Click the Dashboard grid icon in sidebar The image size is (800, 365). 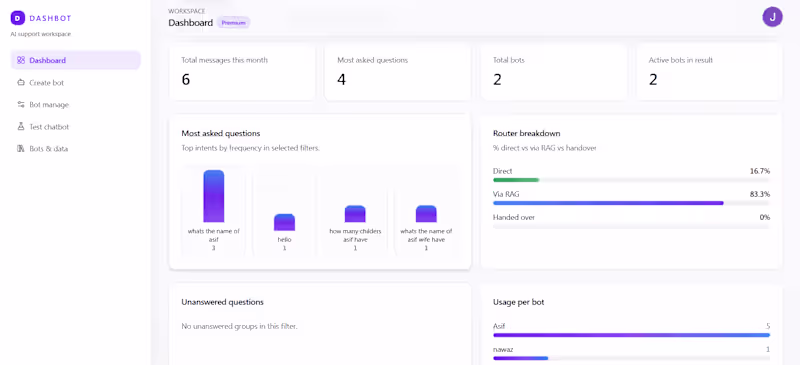point(21,60)
